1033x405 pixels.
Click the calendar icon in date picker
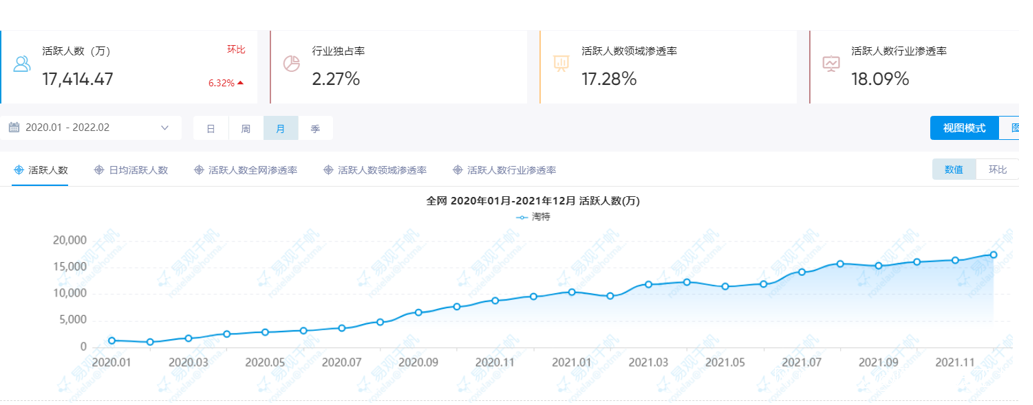point(14,128)
